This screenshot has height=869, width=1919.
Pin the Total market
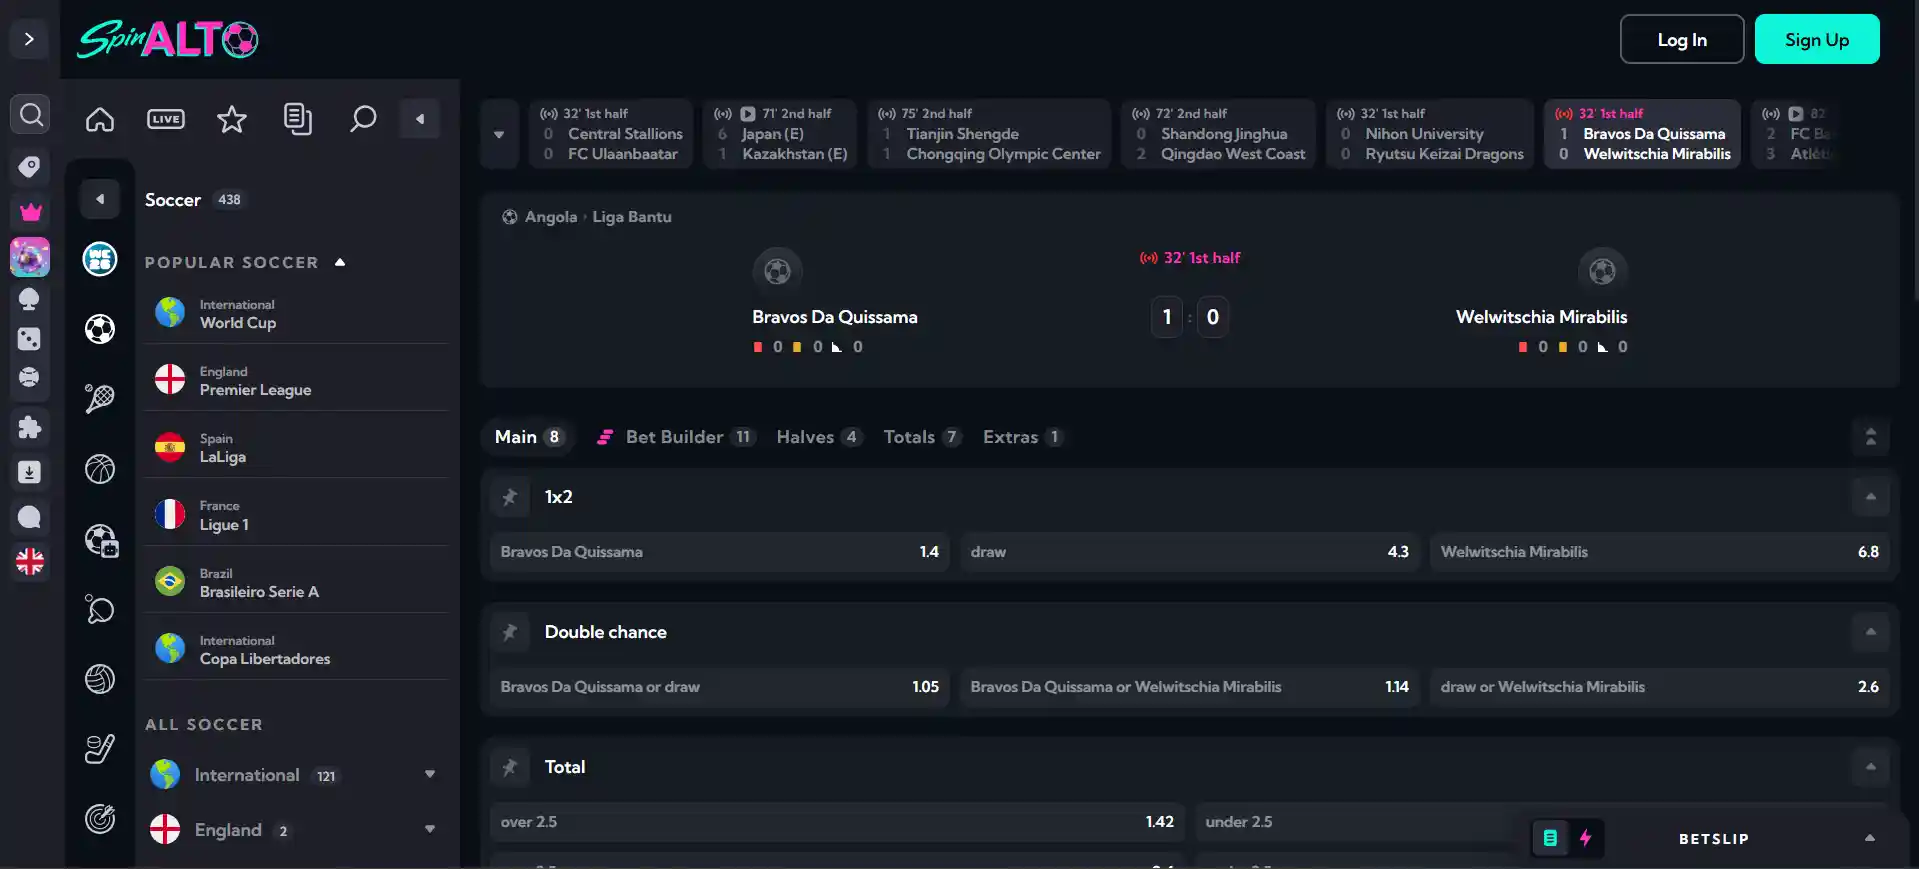(x=510, y=767)
